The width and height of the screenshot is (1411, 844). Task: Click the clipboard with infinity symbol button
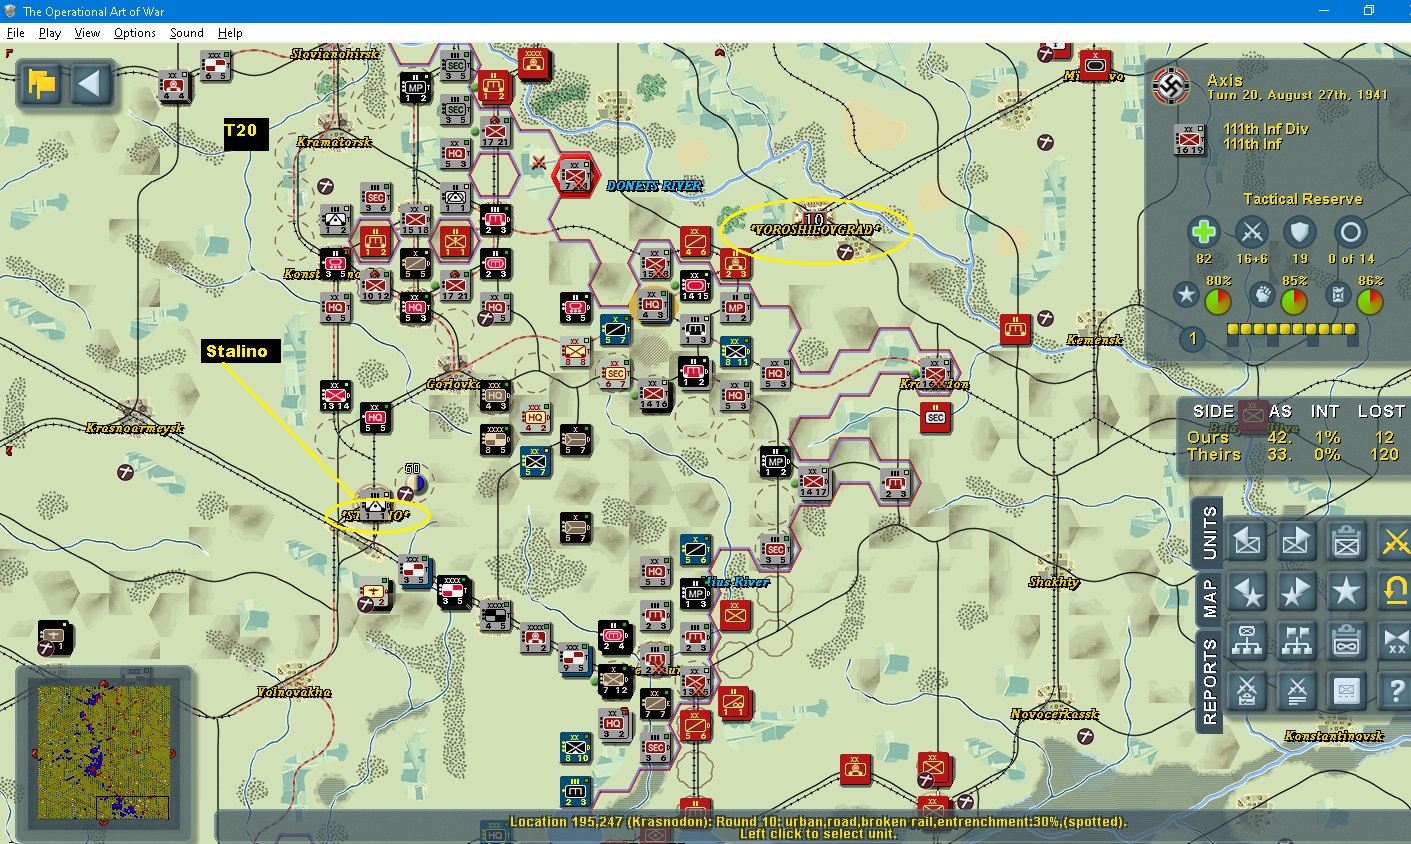click(1346, 641)
